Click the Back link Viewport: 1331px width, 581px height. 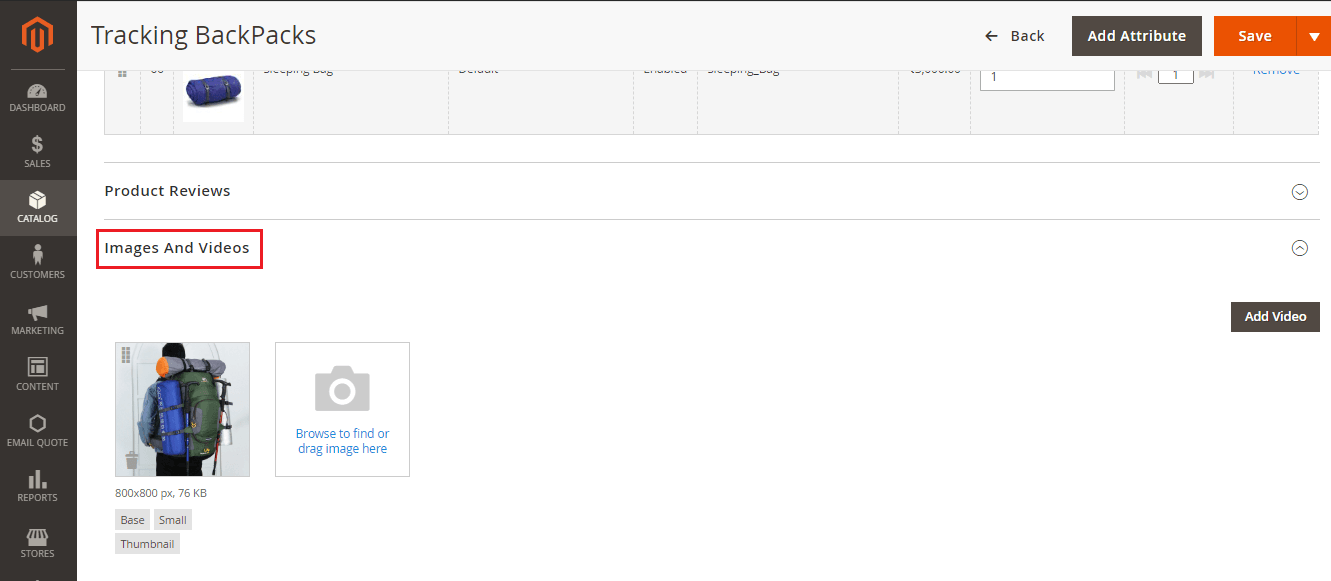(1014, 36)
